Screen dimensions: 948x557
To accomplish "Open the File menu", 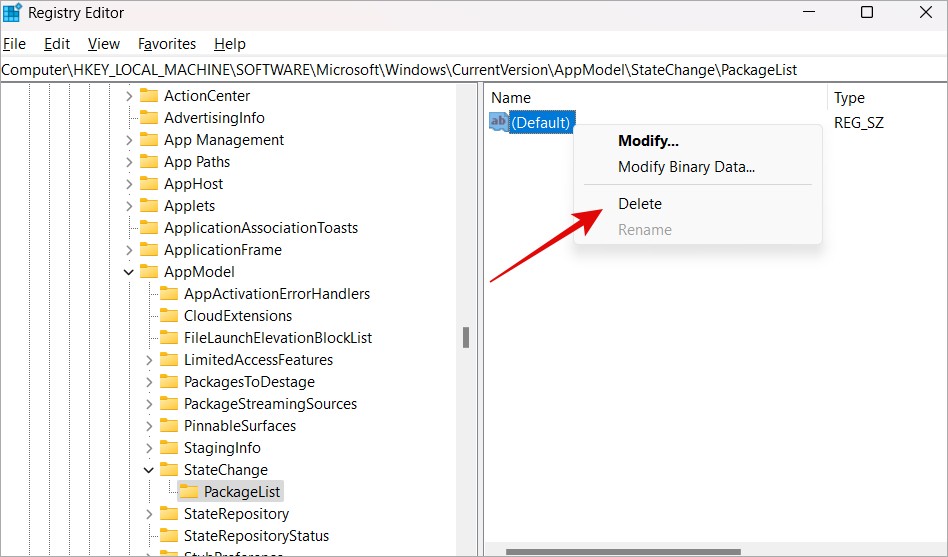I will point(15,44).
